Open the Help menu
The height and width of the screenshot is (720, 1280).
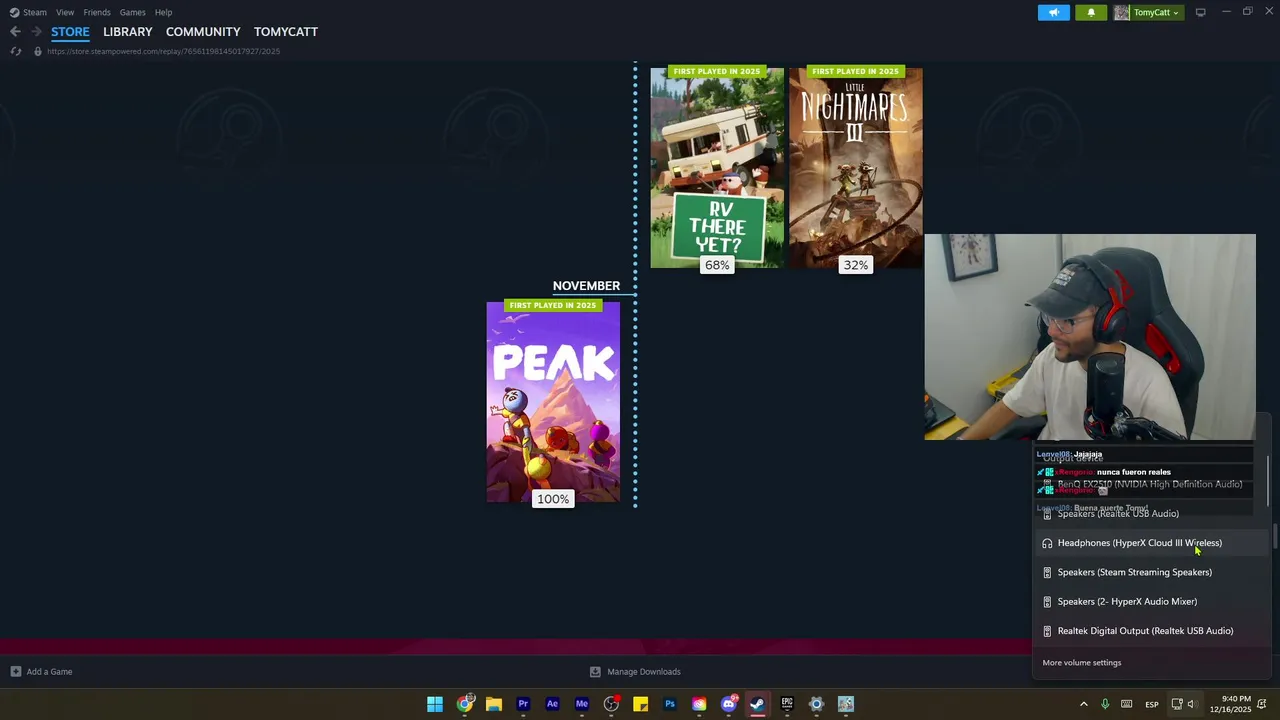163,12
